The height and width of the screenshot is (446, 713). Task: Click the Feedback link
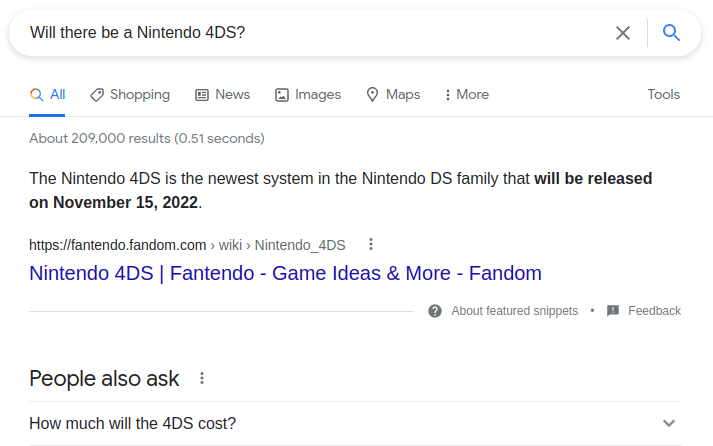click(x=654, y=311)
